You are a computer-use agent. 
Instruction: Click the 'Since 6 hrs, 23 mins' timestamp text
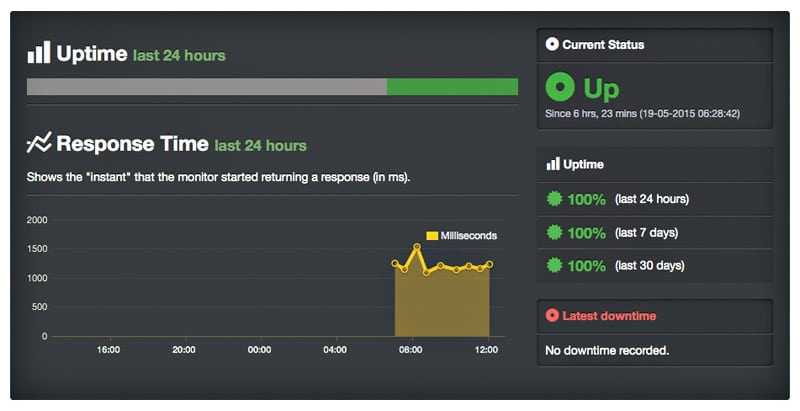642,114
